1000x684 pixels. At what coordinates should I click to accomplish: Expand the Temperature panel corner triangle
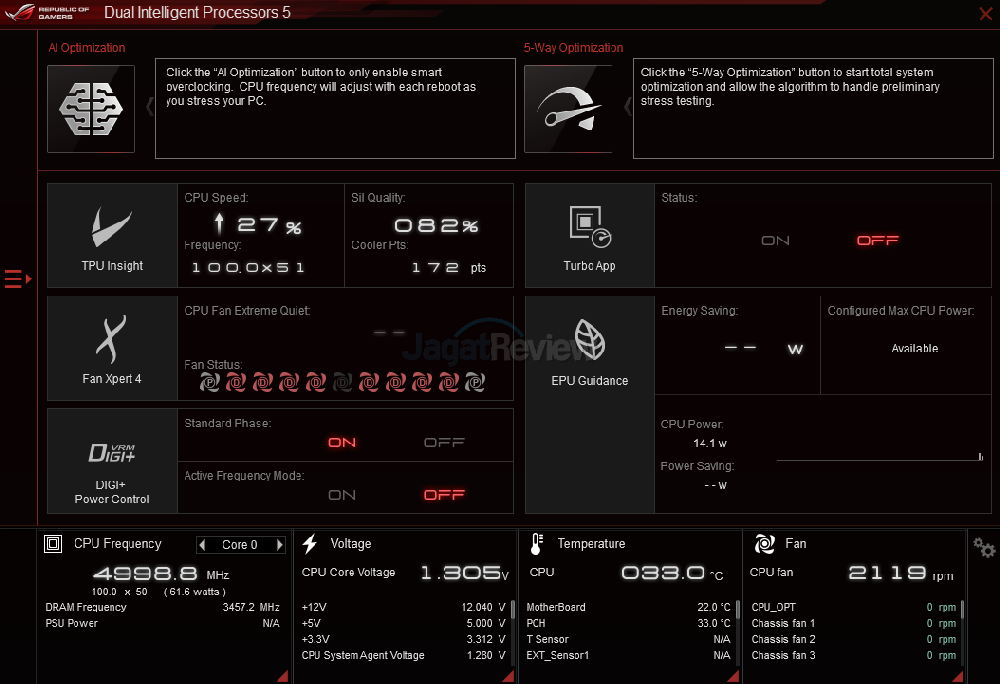(733, 676)
